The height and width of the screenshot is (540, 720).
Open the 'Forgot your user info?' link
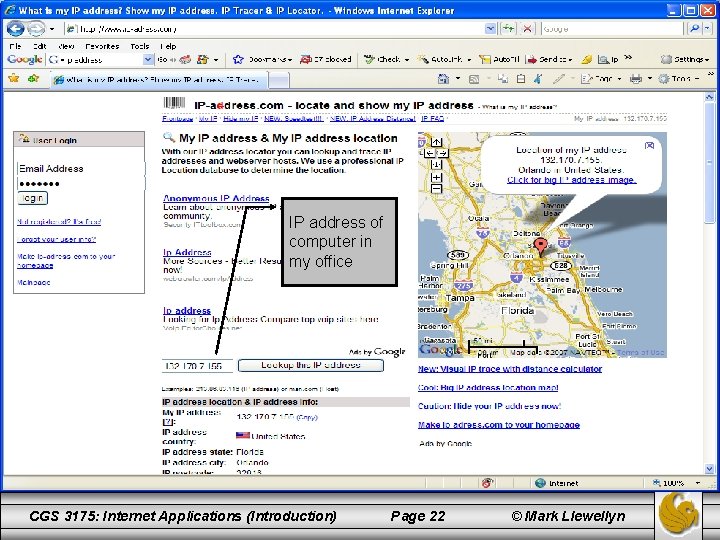pyautogui.click(x=56, y=239)
